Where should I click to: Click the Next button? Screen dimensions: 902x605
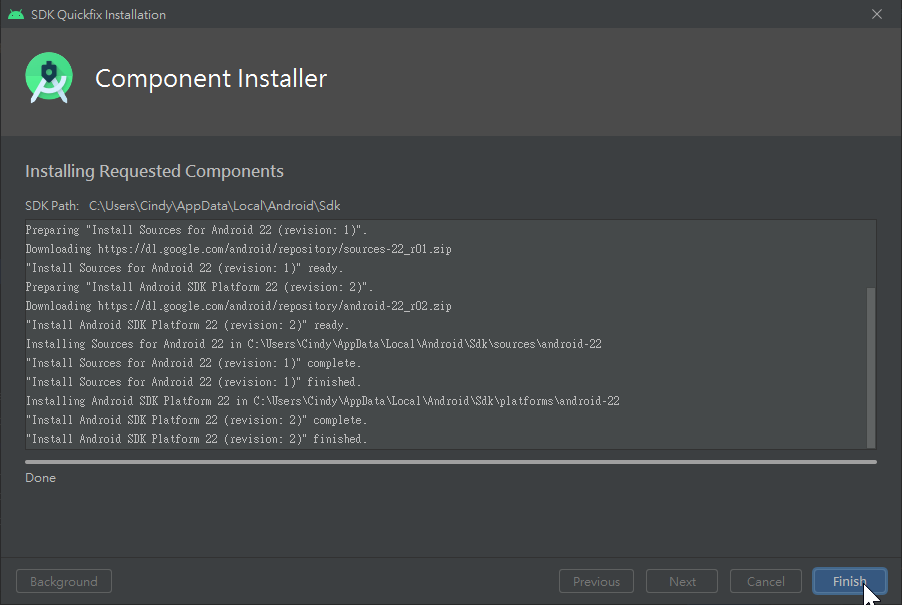point(682,581)
